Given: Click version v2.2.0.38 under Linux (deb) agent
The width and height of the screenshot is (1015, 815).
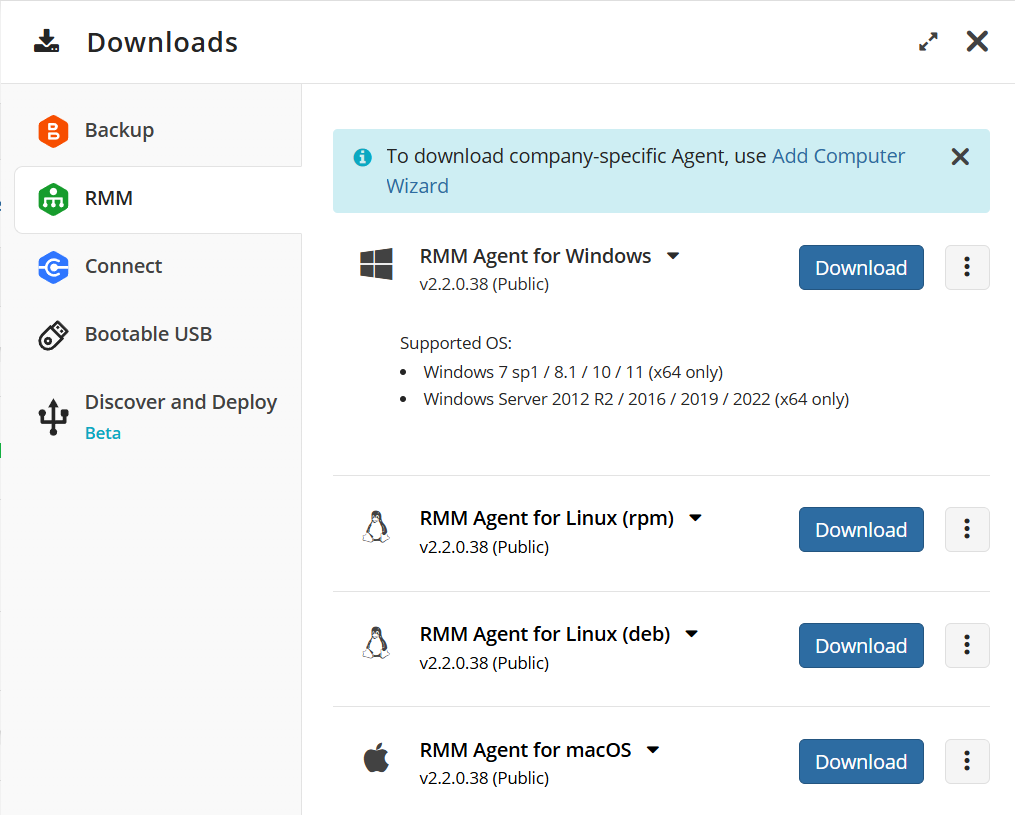Looking at the screenshot, I should 484,663.
